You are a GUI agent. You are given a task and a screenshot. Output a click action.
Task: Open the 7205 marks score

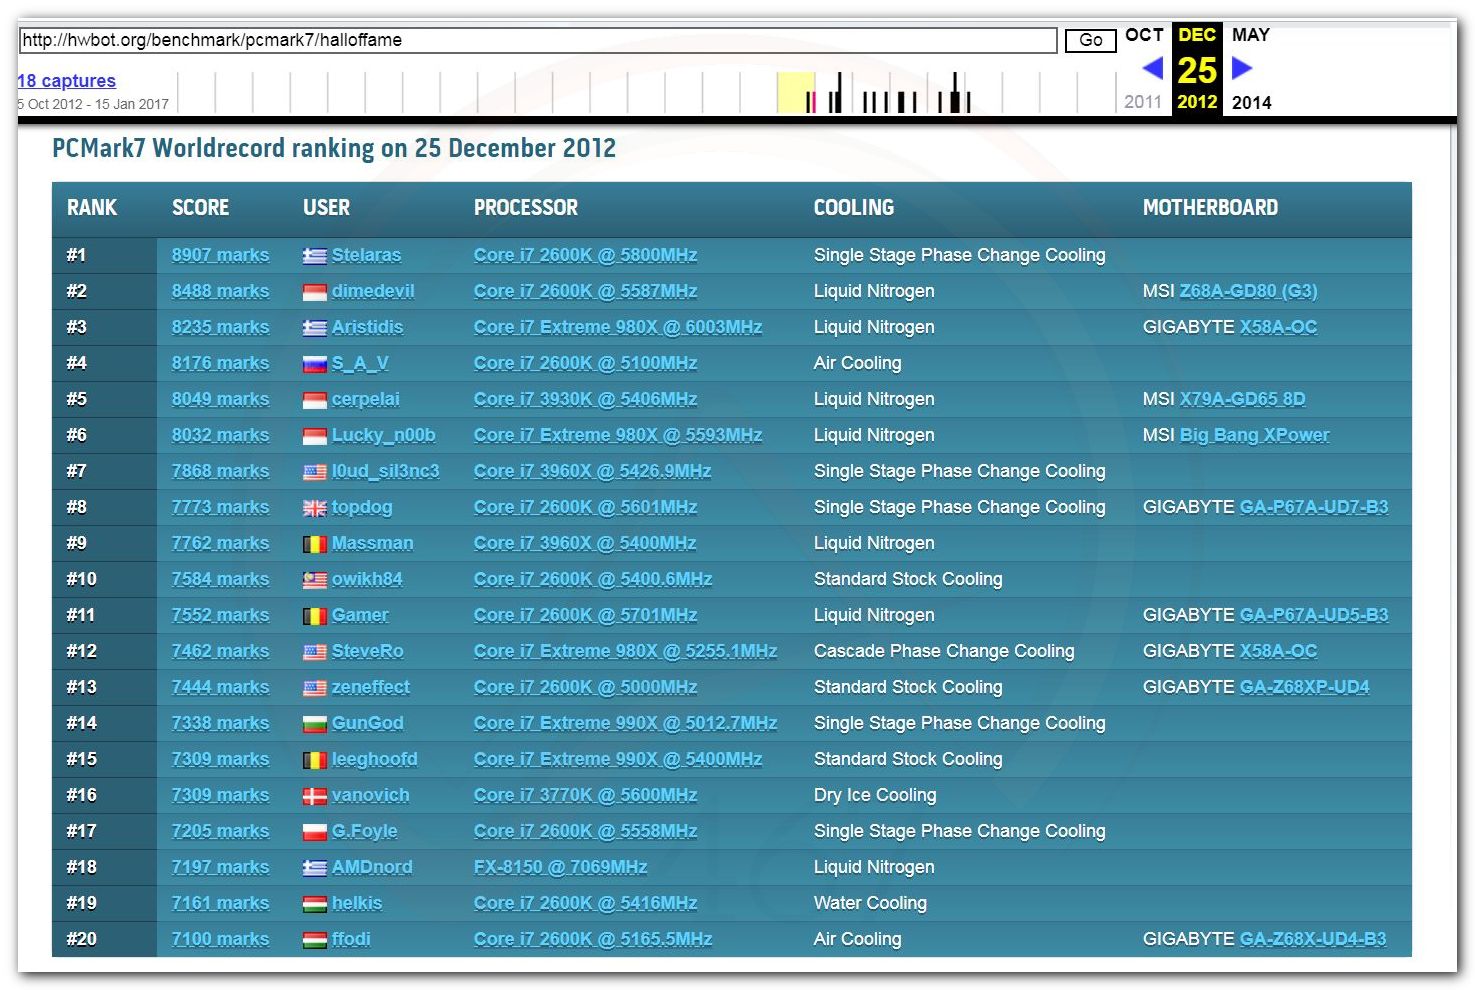point(220,831)
